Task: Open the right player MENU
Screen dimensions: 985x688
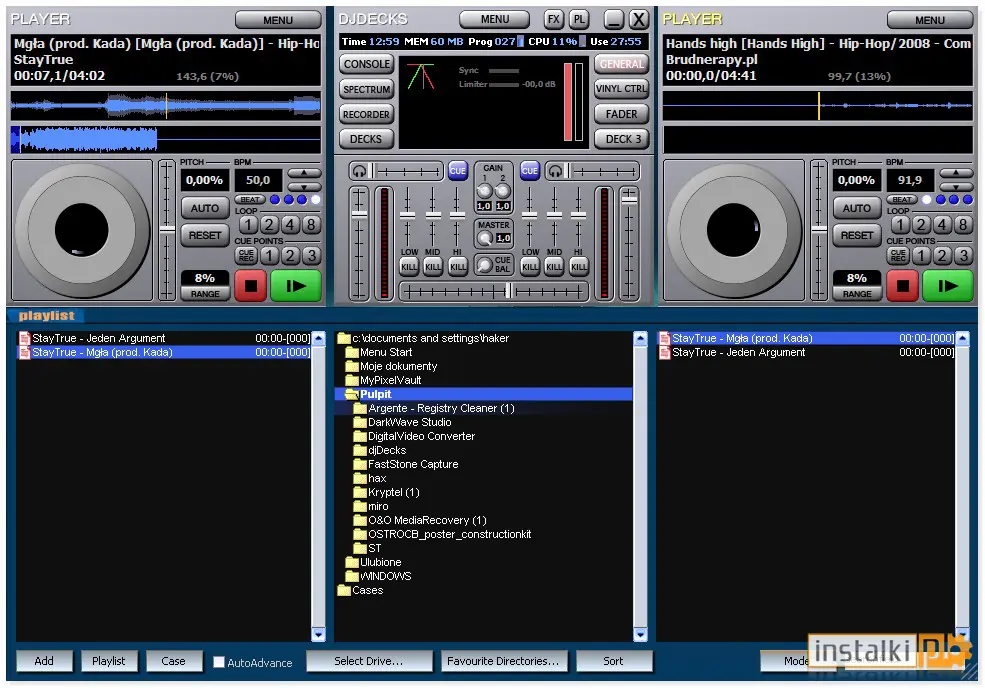Action: (930, 20)
